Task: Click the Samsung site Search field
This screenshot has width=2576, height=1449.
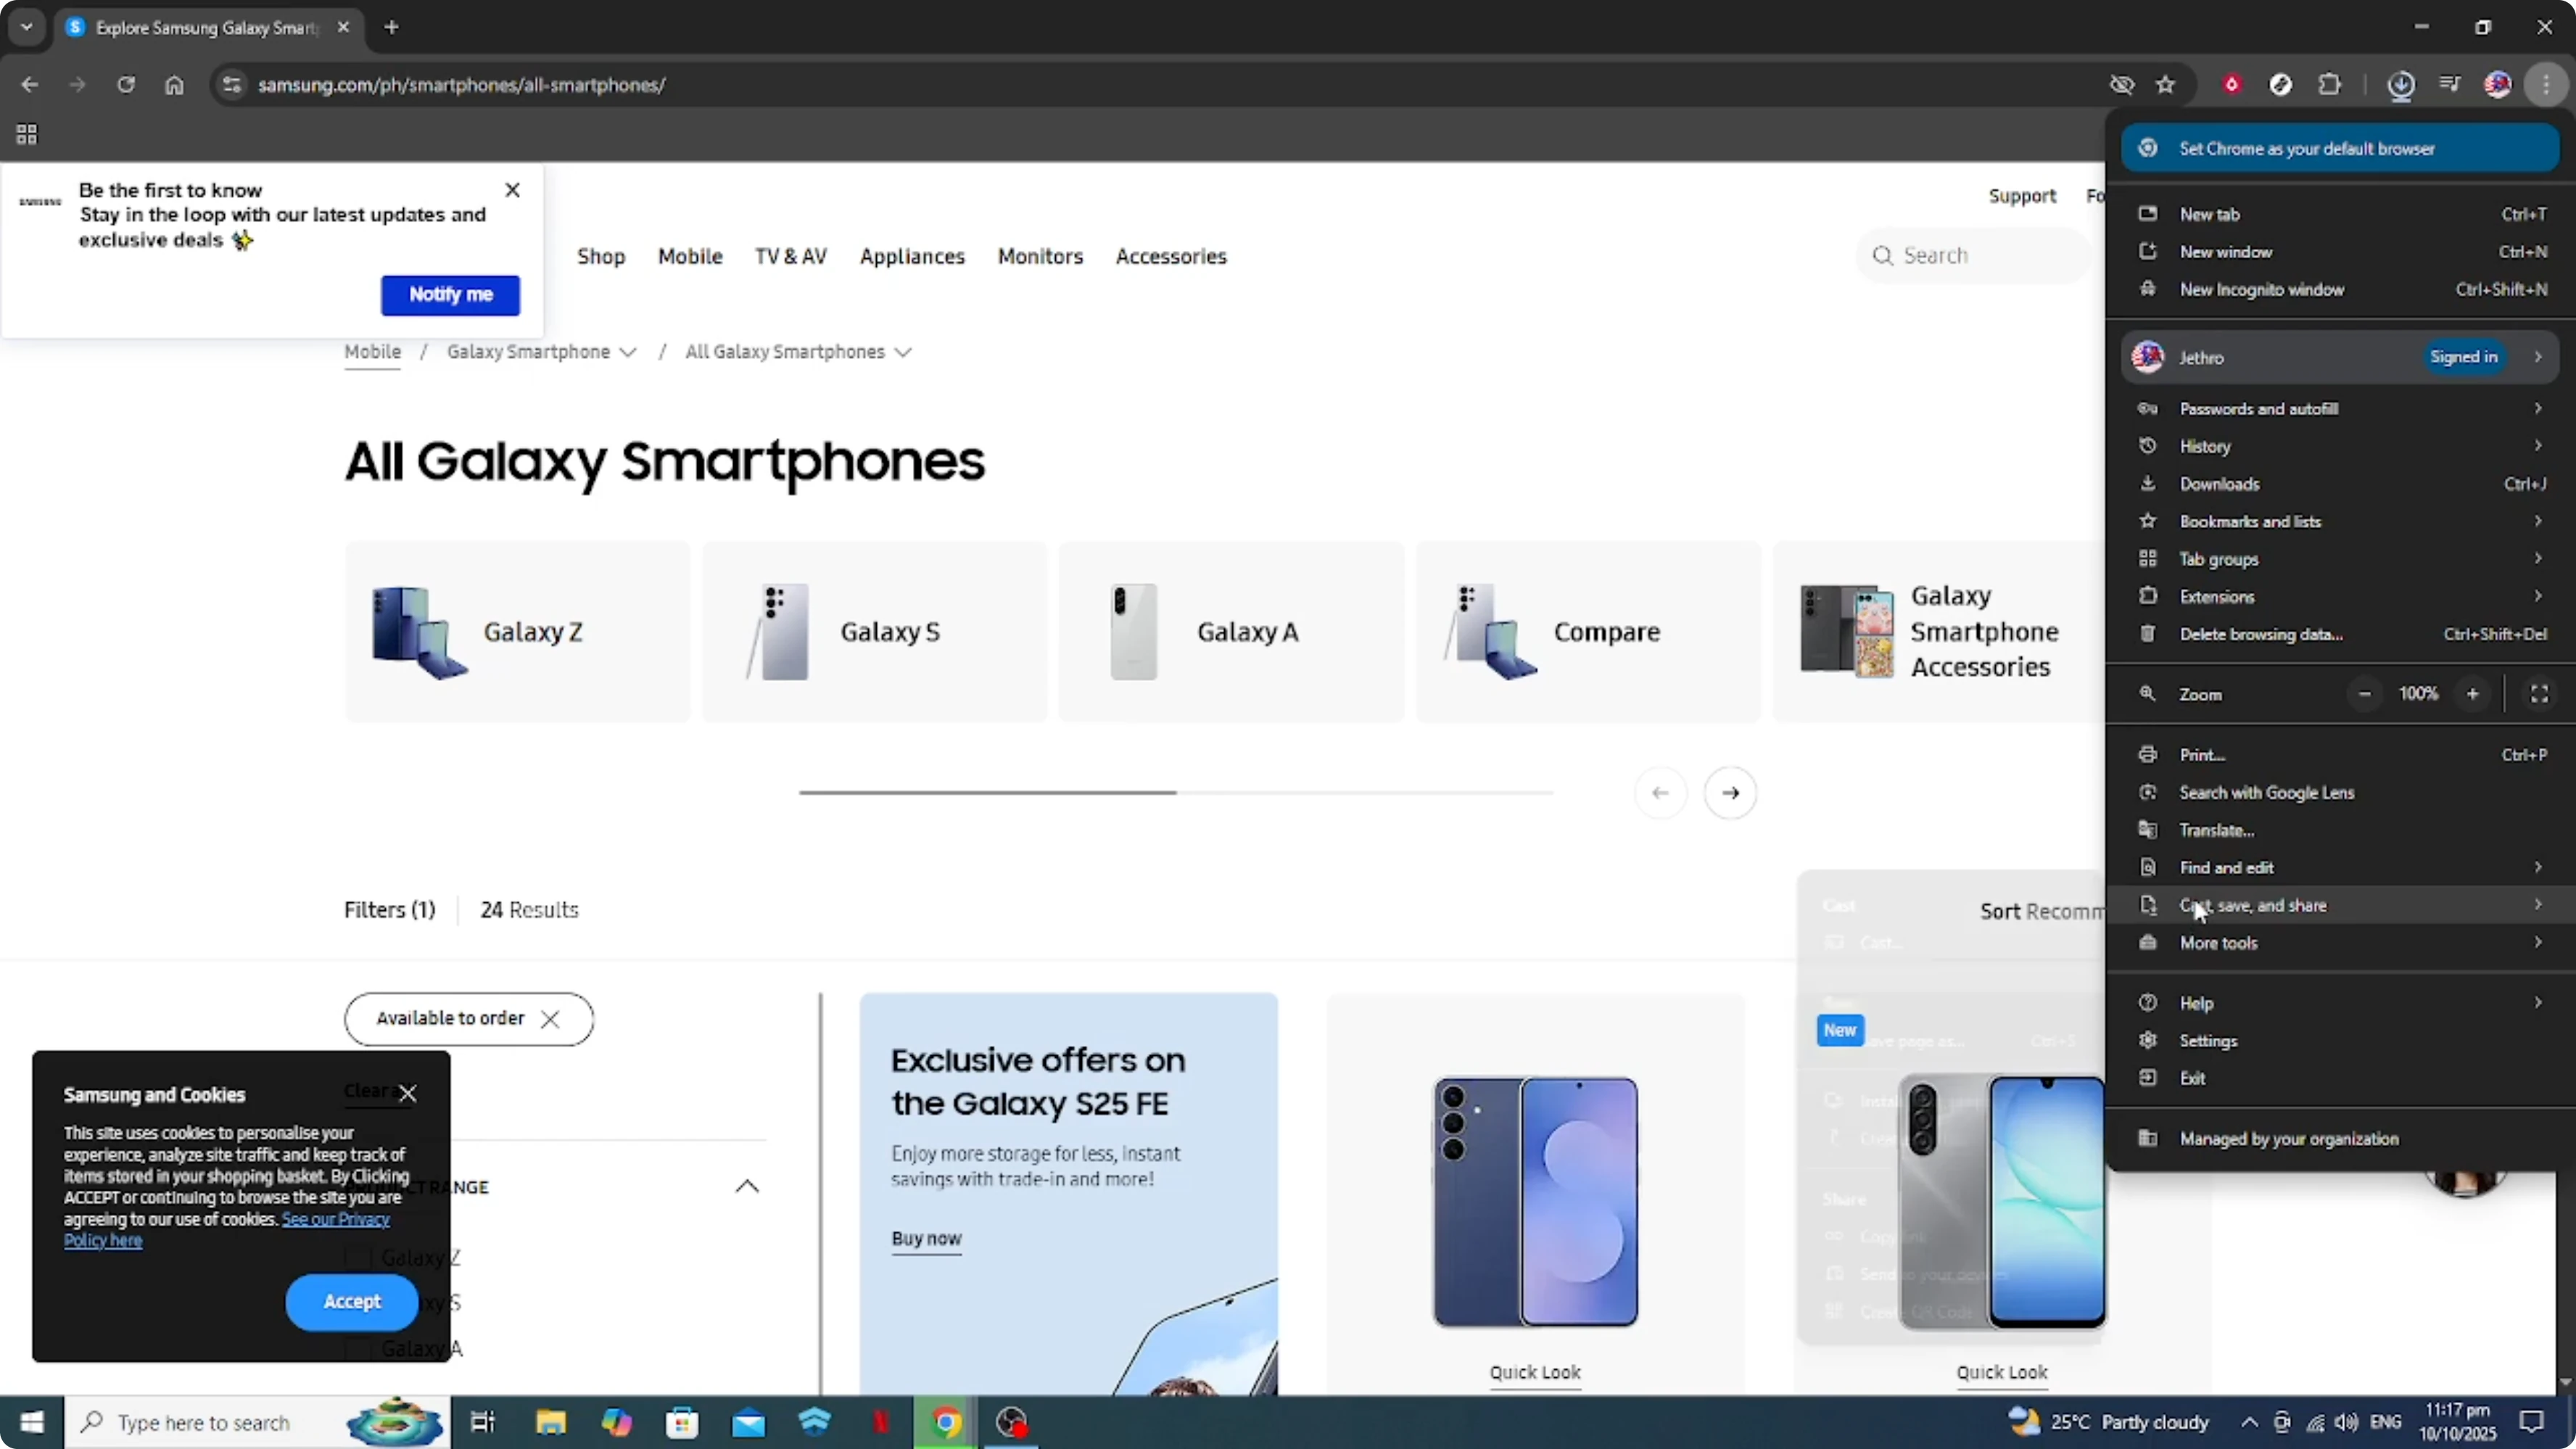Action: tap(1973, 256)
